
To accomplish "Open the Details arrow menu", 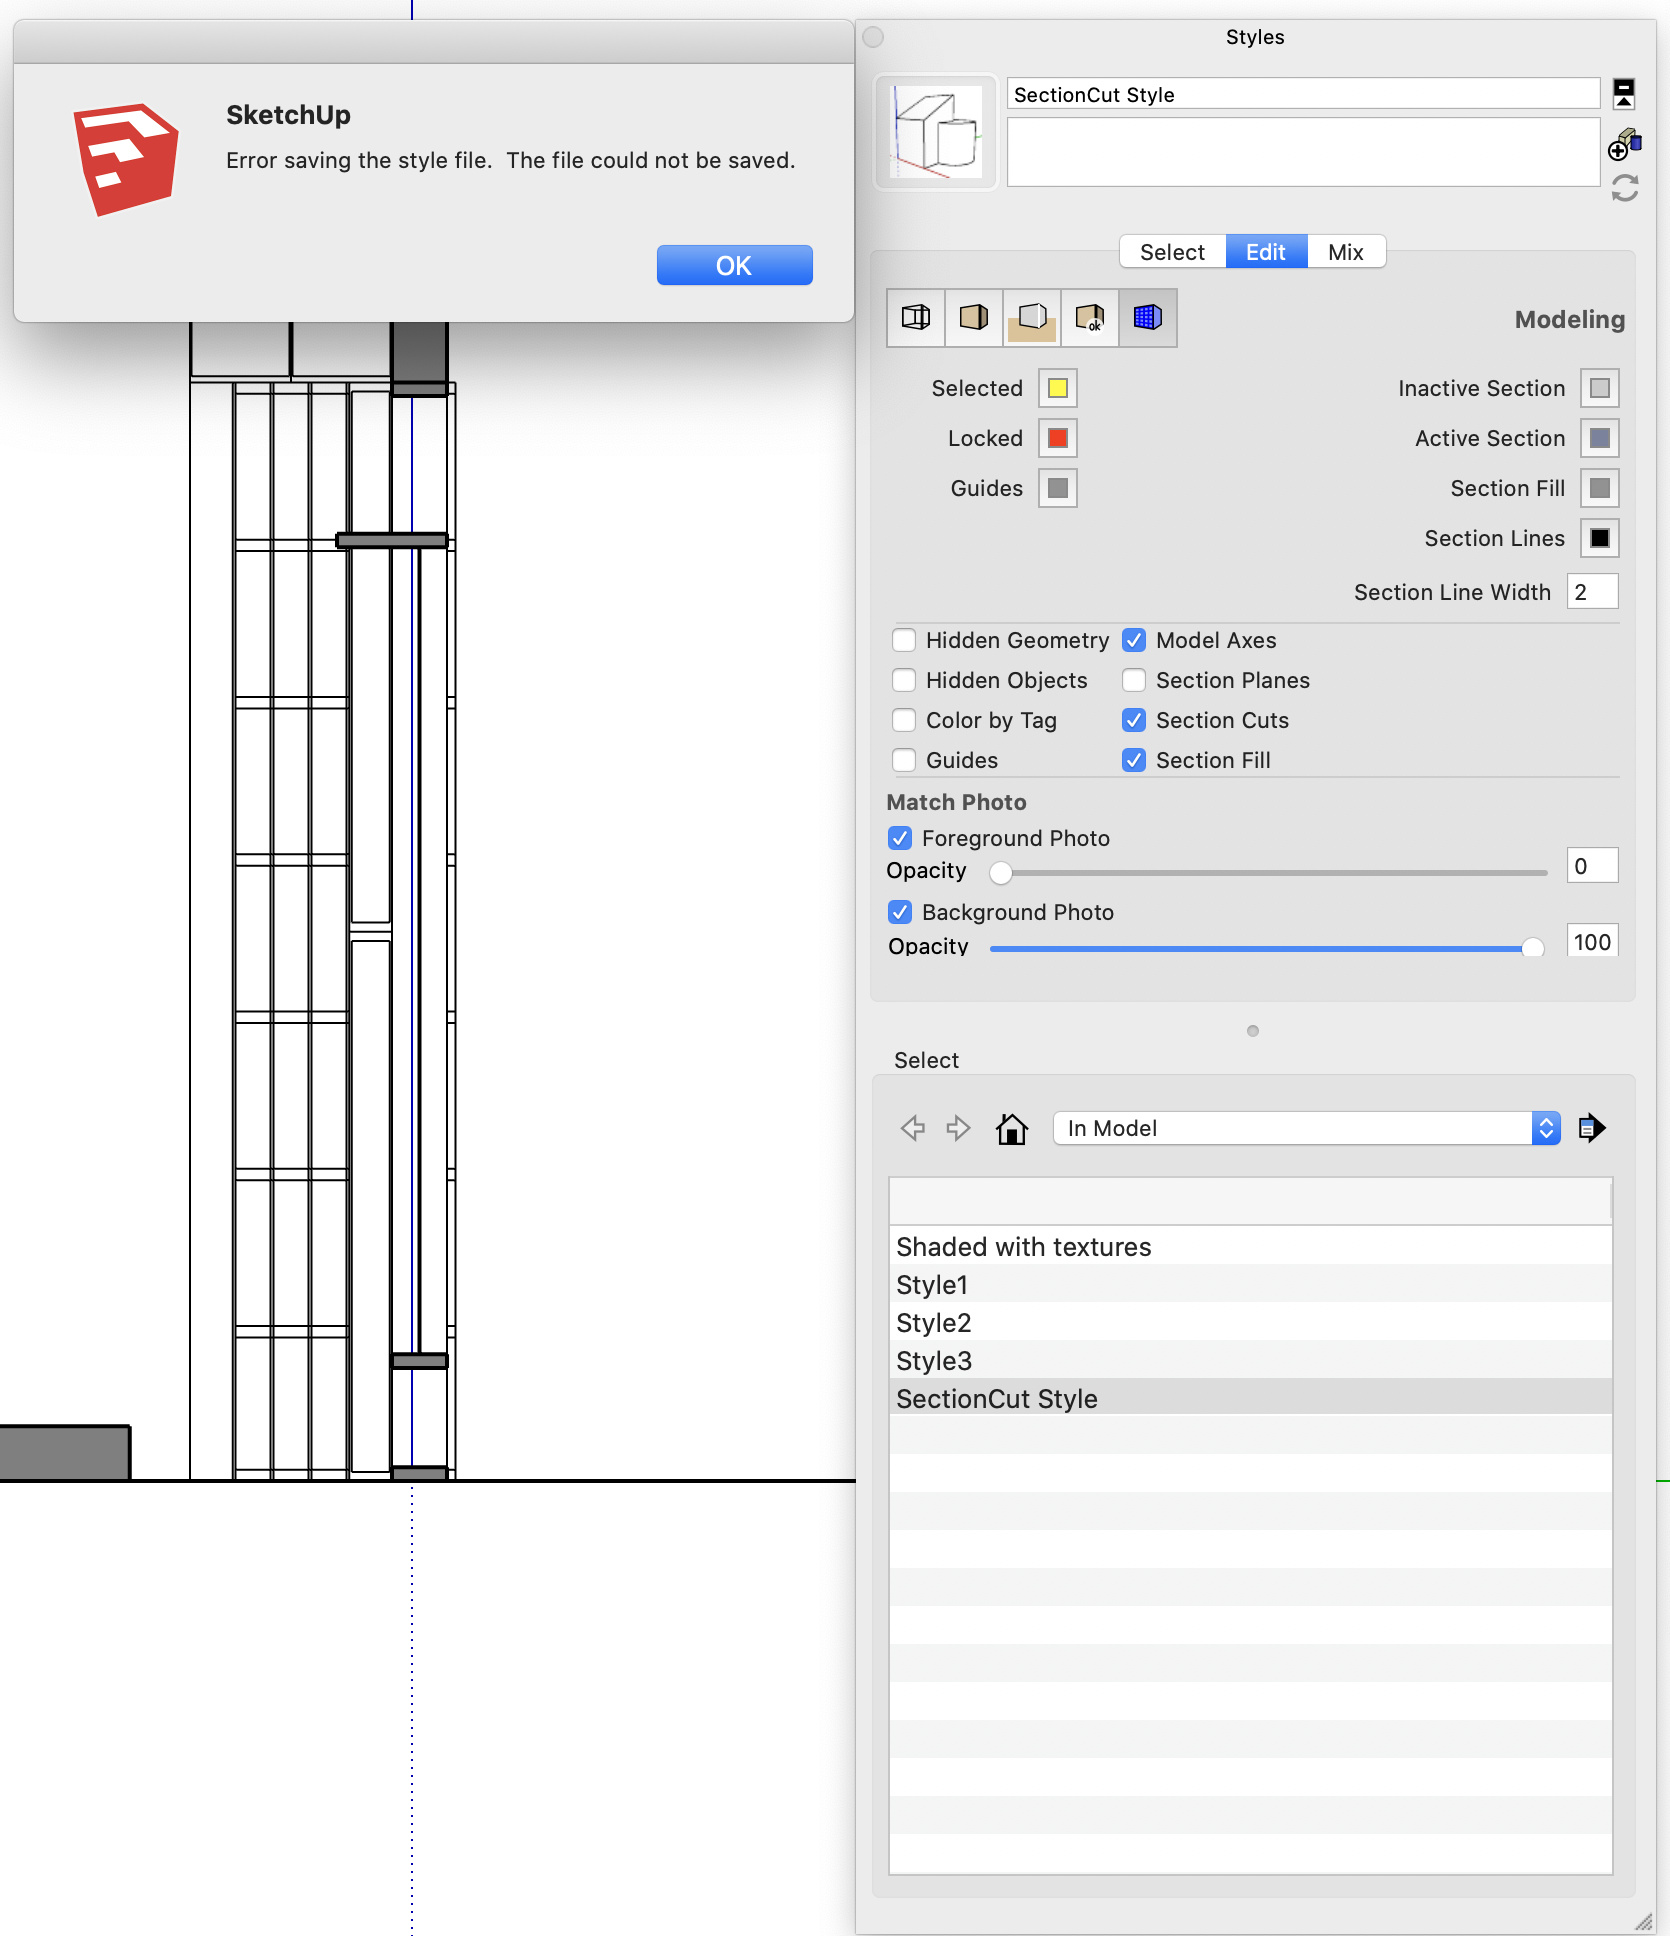I will coord(1592,1128).
